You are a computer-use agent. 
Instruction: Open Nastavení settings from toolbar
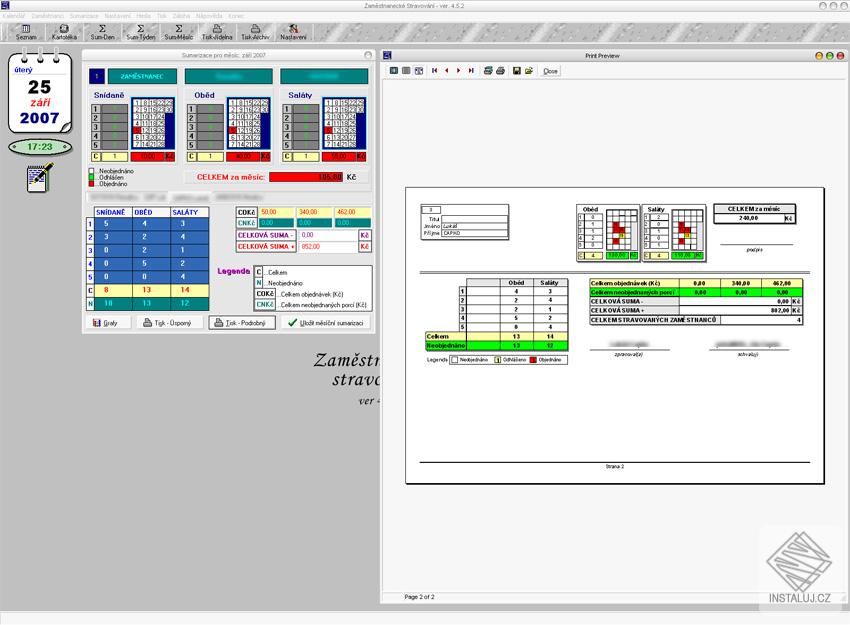click(293, 33)
